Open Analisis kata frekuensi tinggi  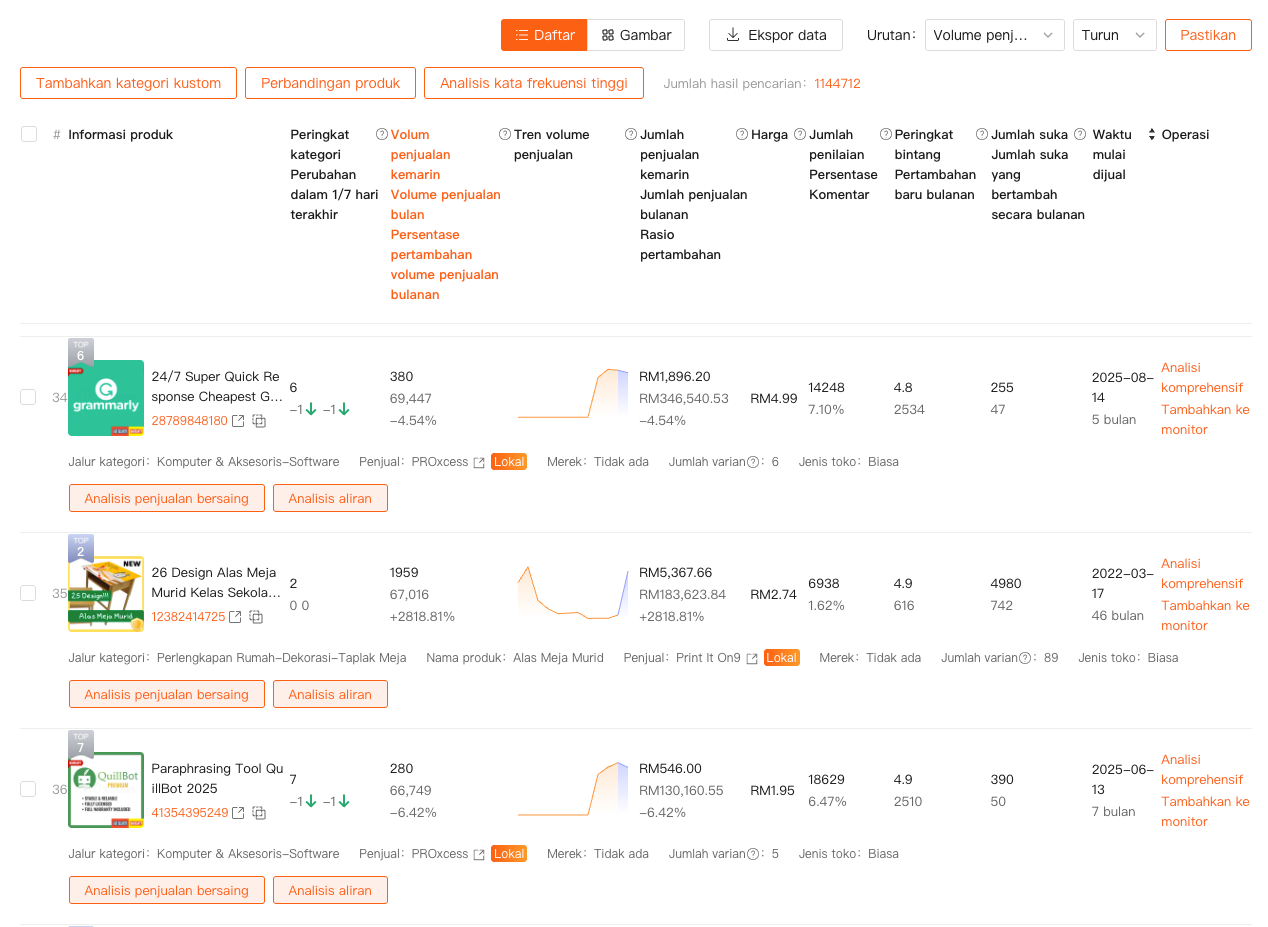click(x=533, y=83)
